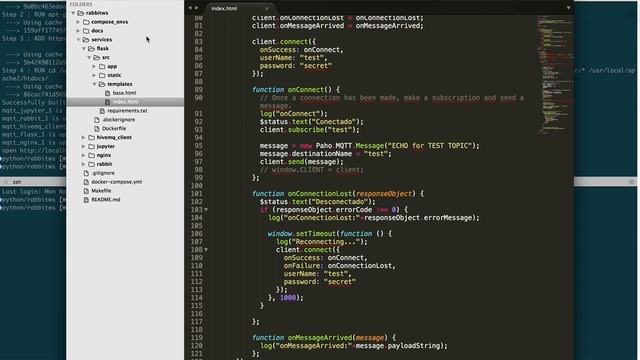Click the nginx folder icon
The width and height of the screenshot is (640, 360).
(91, 156)
